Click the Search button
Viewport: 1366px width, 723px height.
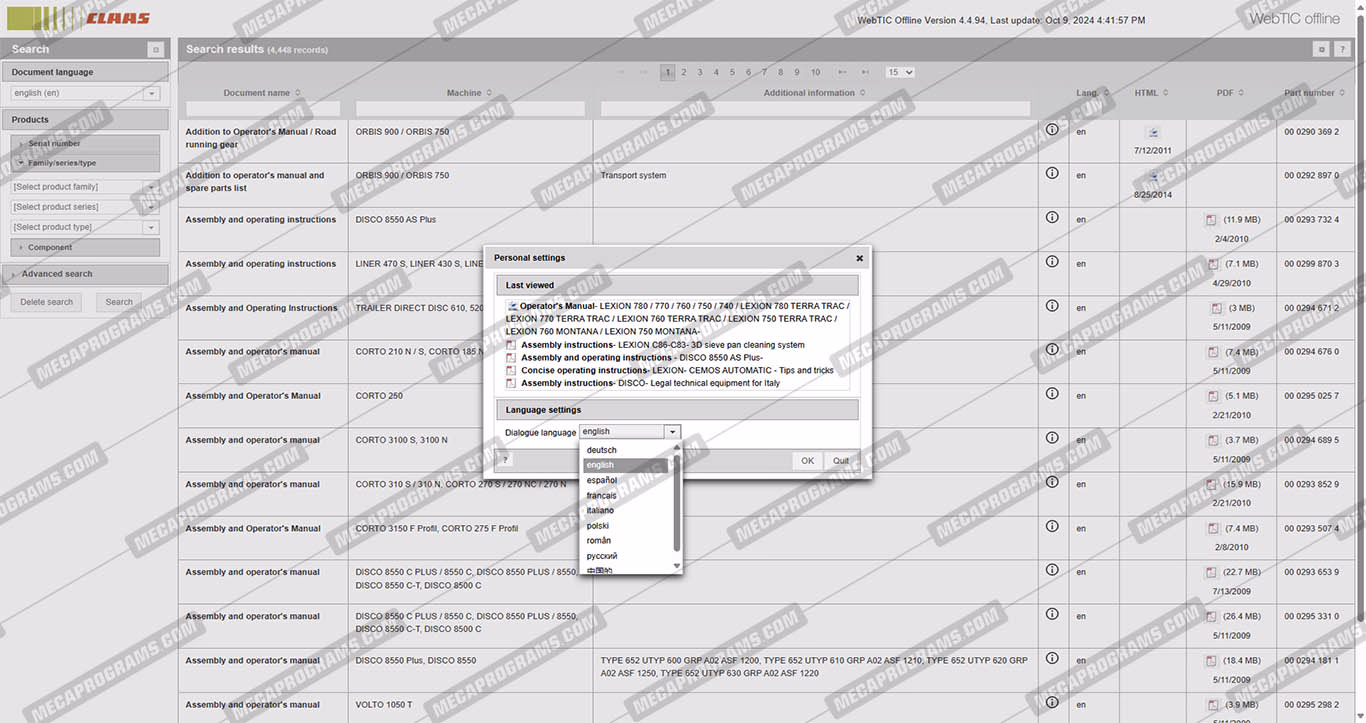coord(119,302)
